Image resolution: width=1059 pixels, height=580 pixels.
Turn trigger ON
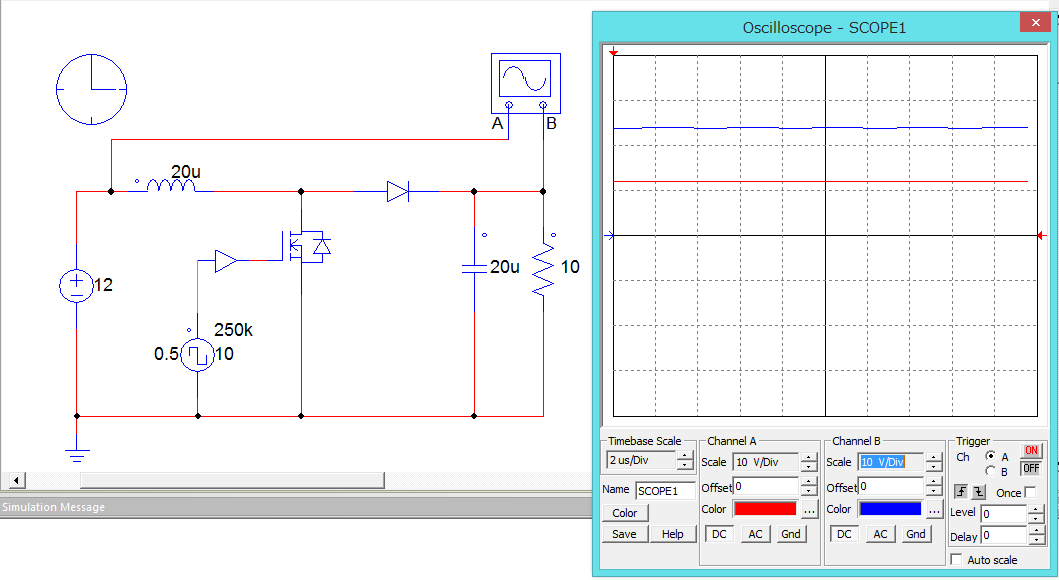pyautogui.click(x=1031, y=451)
